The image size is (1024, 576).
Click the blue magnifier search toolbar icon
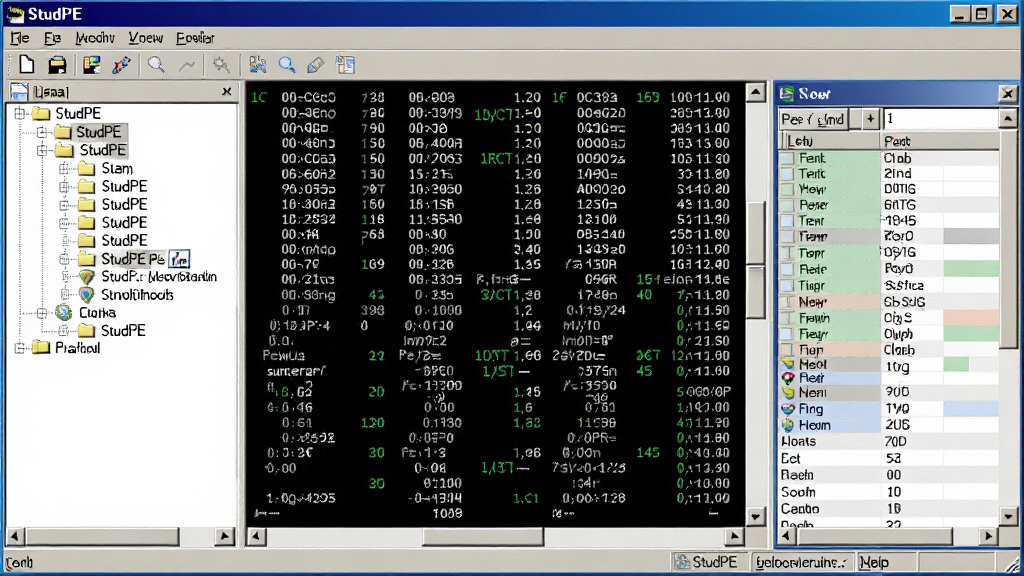[287, 65]
